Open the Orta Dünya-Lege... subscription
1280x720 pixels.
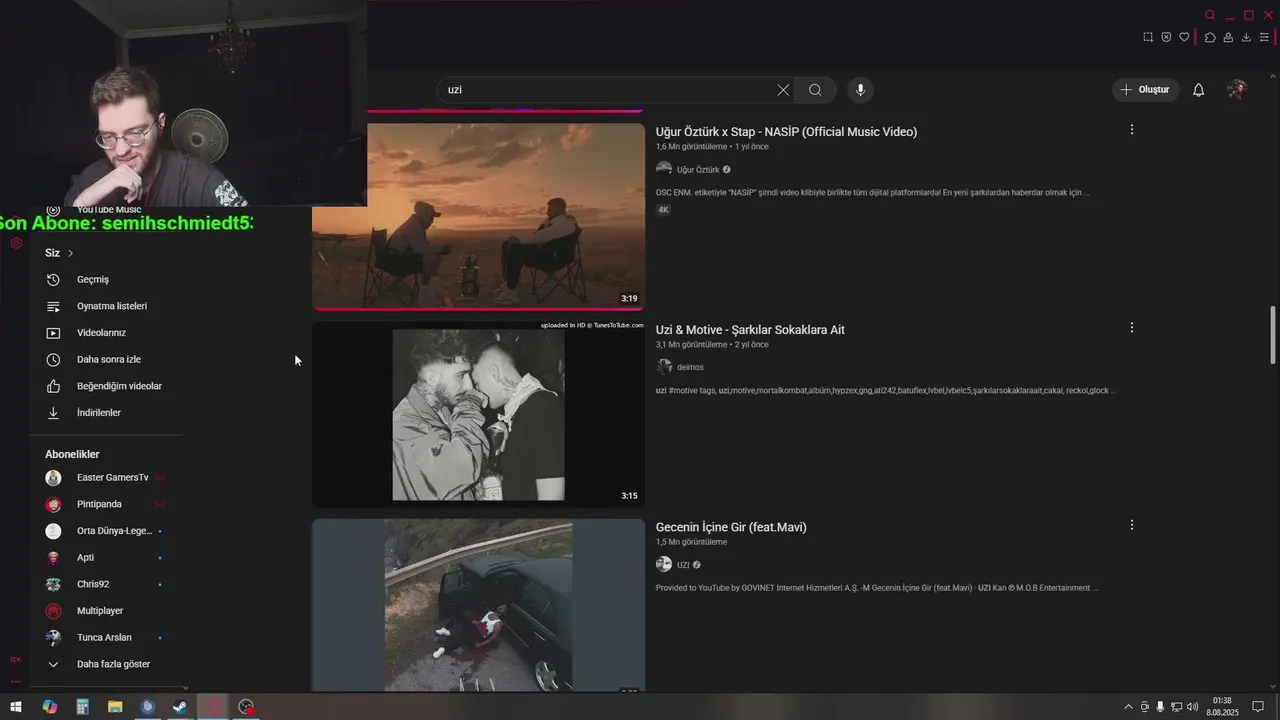(x=105, y=531)
